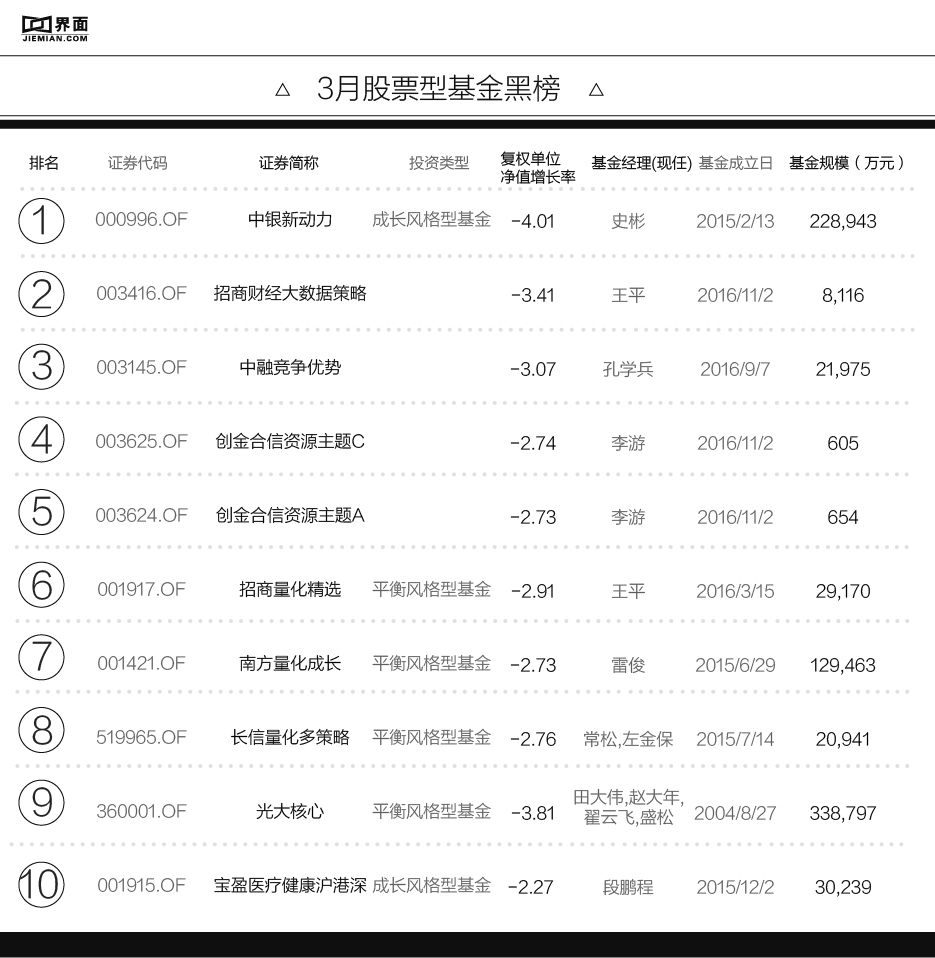Click the founding date 2016/9/7
935x958 pixels.
point(735,369)
